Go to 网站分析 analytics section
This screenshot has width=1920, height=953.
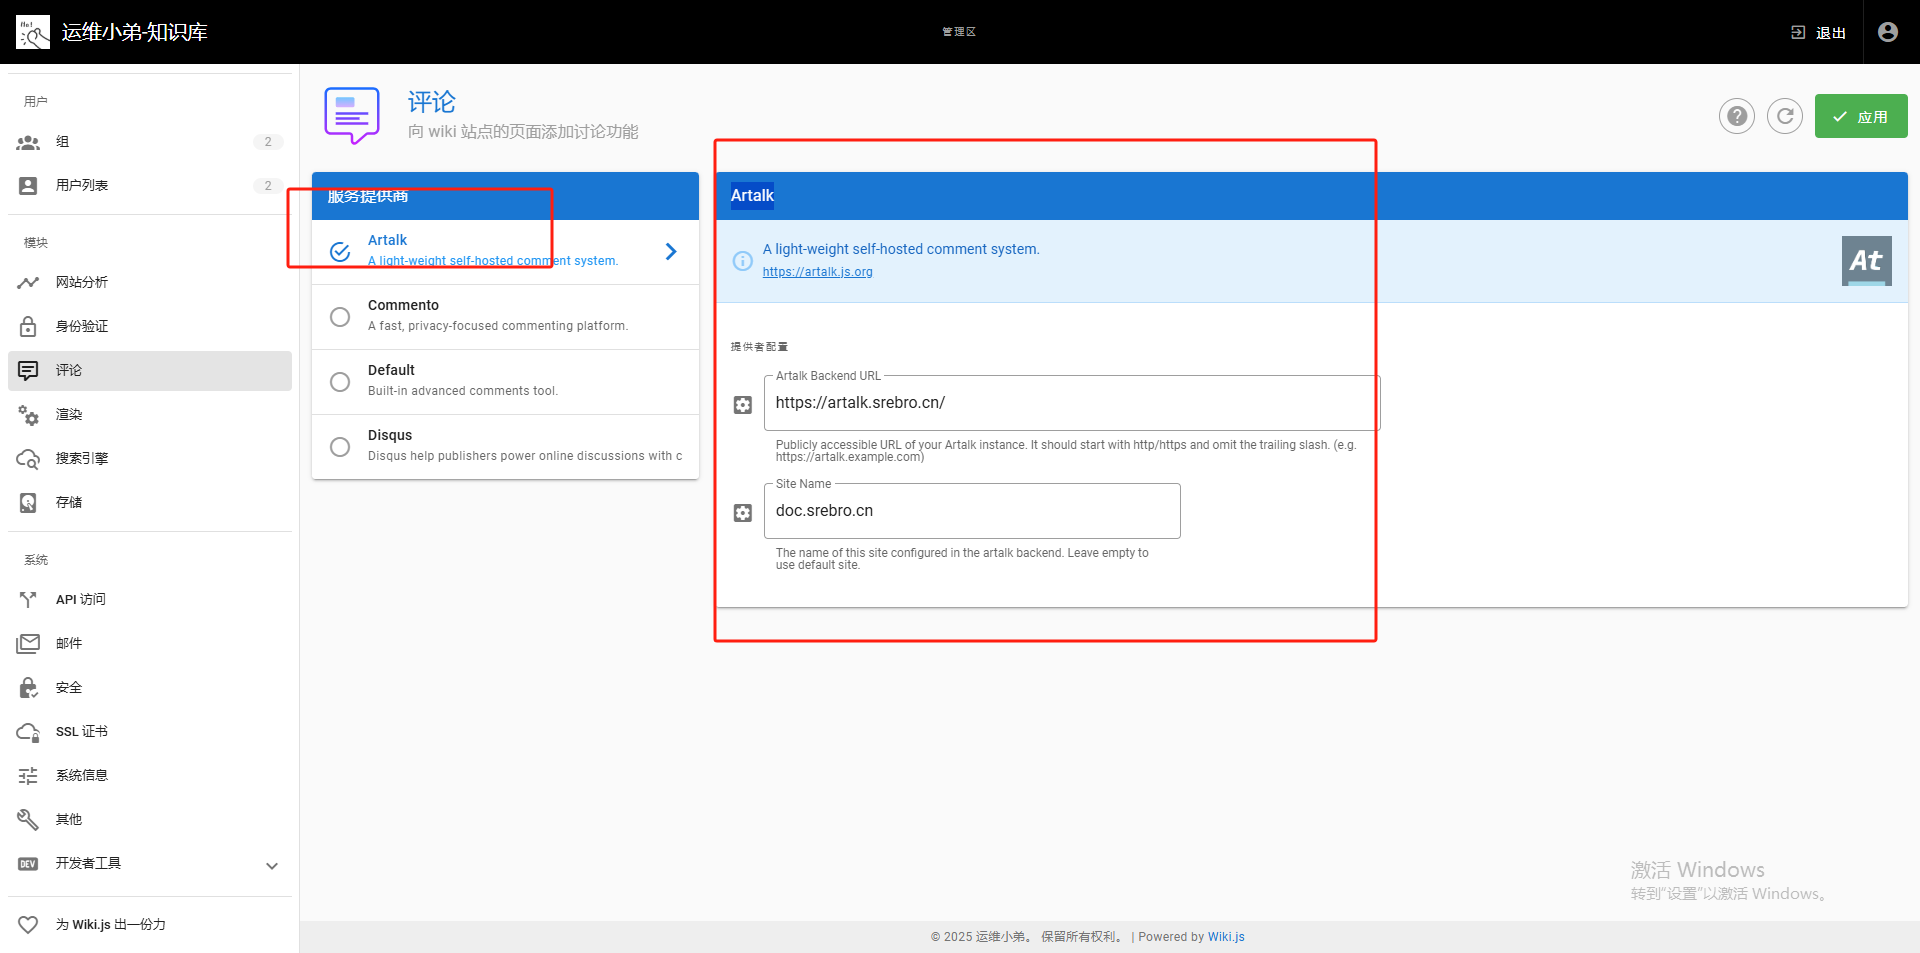click(x=150, y=283)
